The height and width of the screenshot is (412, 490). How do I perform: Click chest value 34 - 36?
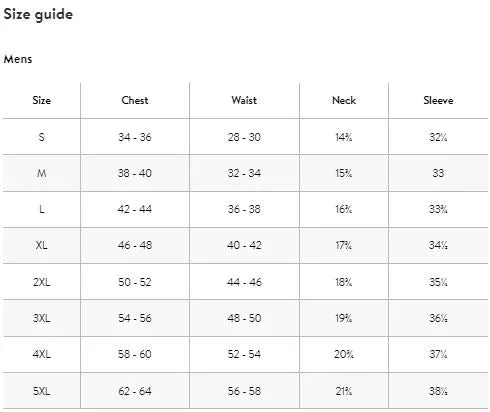(x=135, y=137)
